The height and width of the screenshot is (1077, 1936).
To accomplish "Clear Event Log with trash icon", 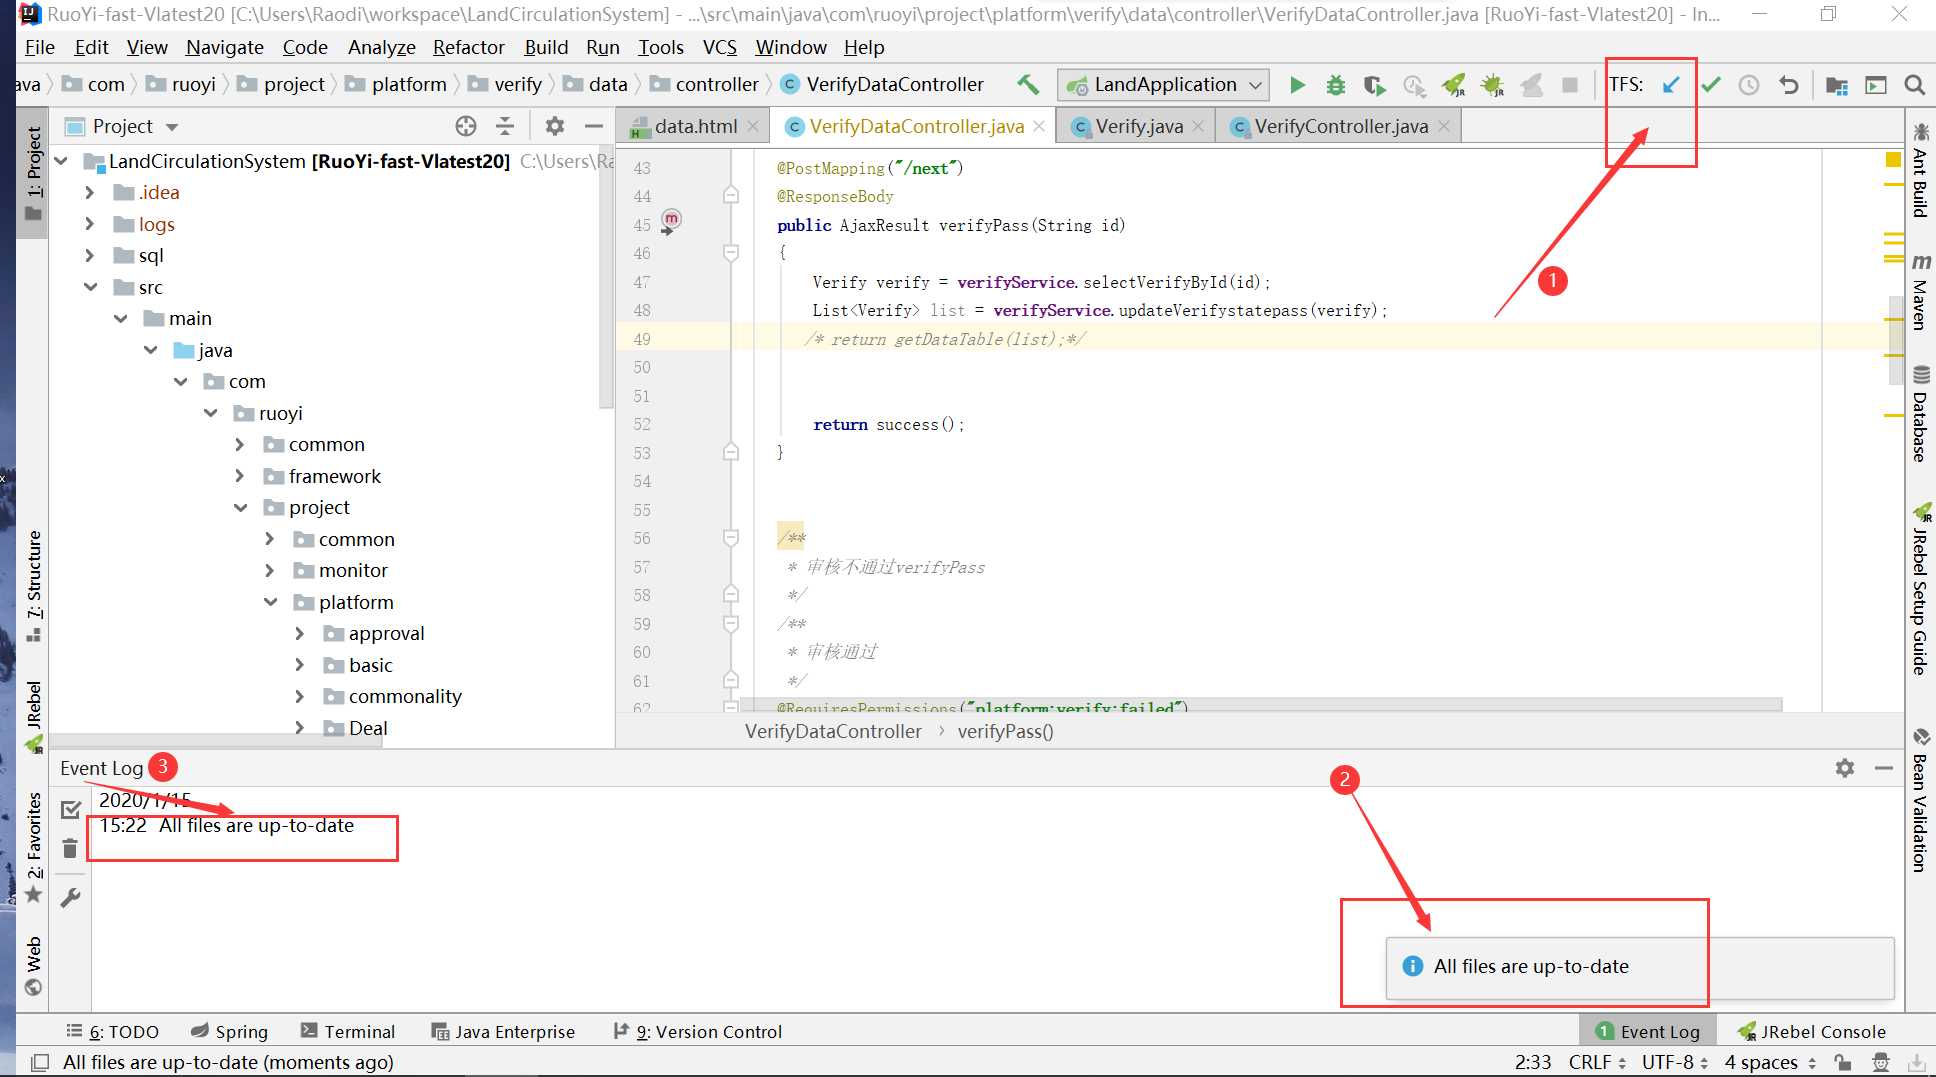I will [70, 849].
